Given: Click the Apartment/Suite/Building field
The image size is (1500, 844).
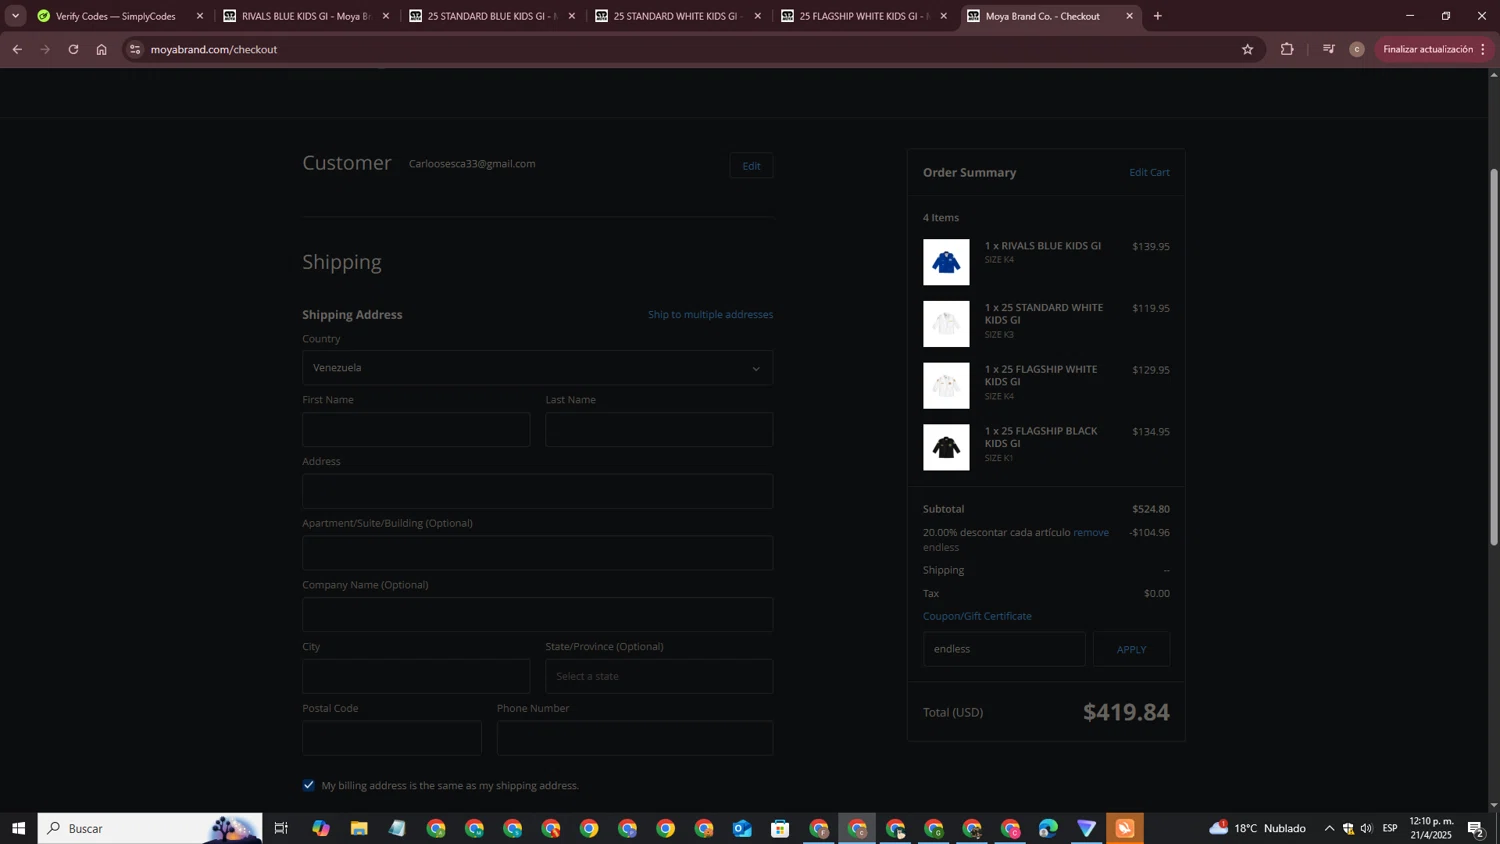Looking at the screenshot, I should 537,553.
